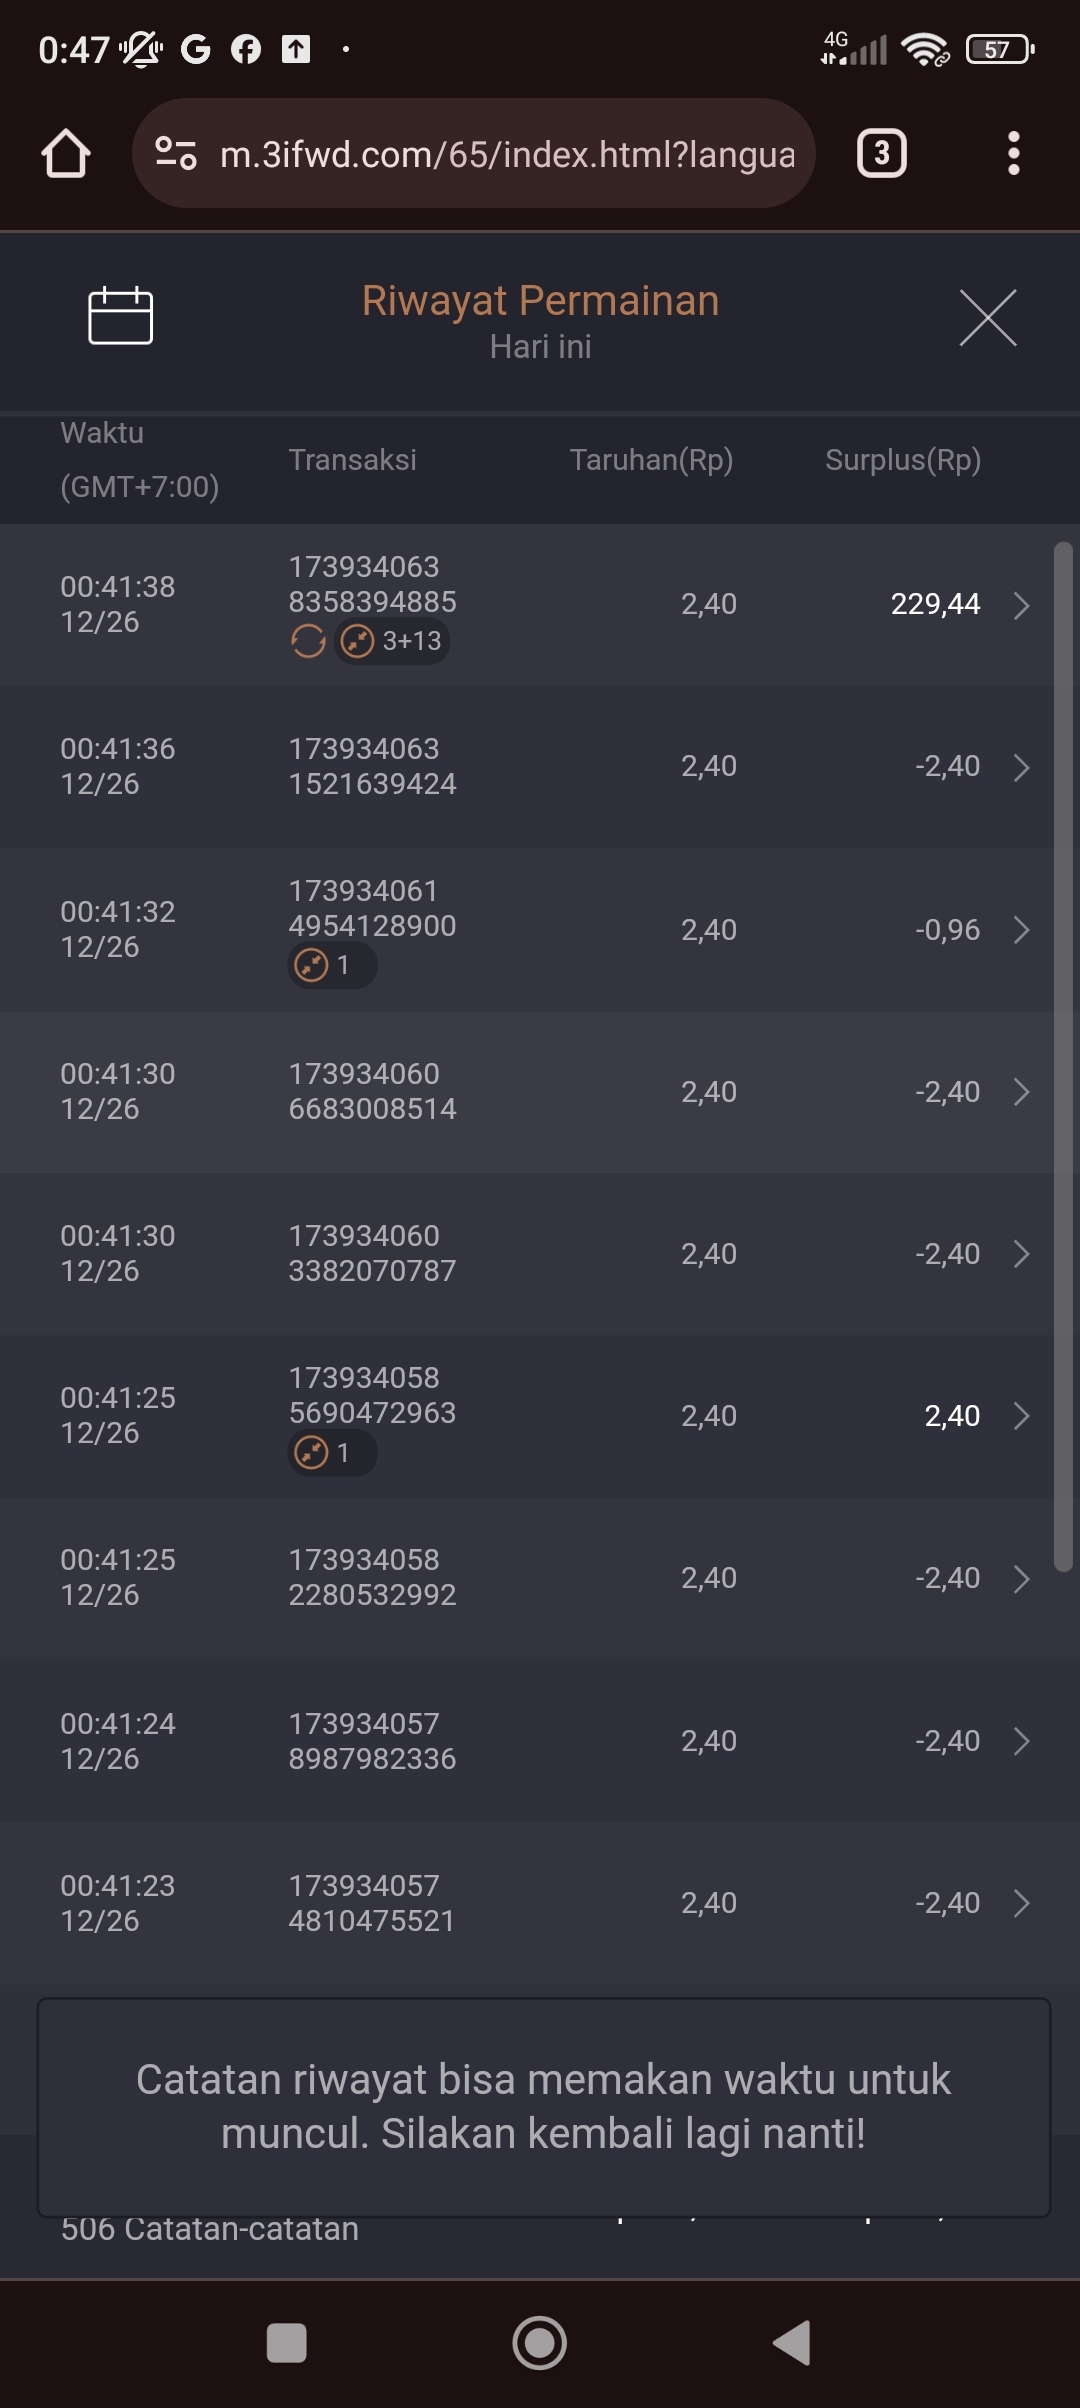1080x2408 pixels.
Task: Open the browser three-dot menu
Action: 1013,154
